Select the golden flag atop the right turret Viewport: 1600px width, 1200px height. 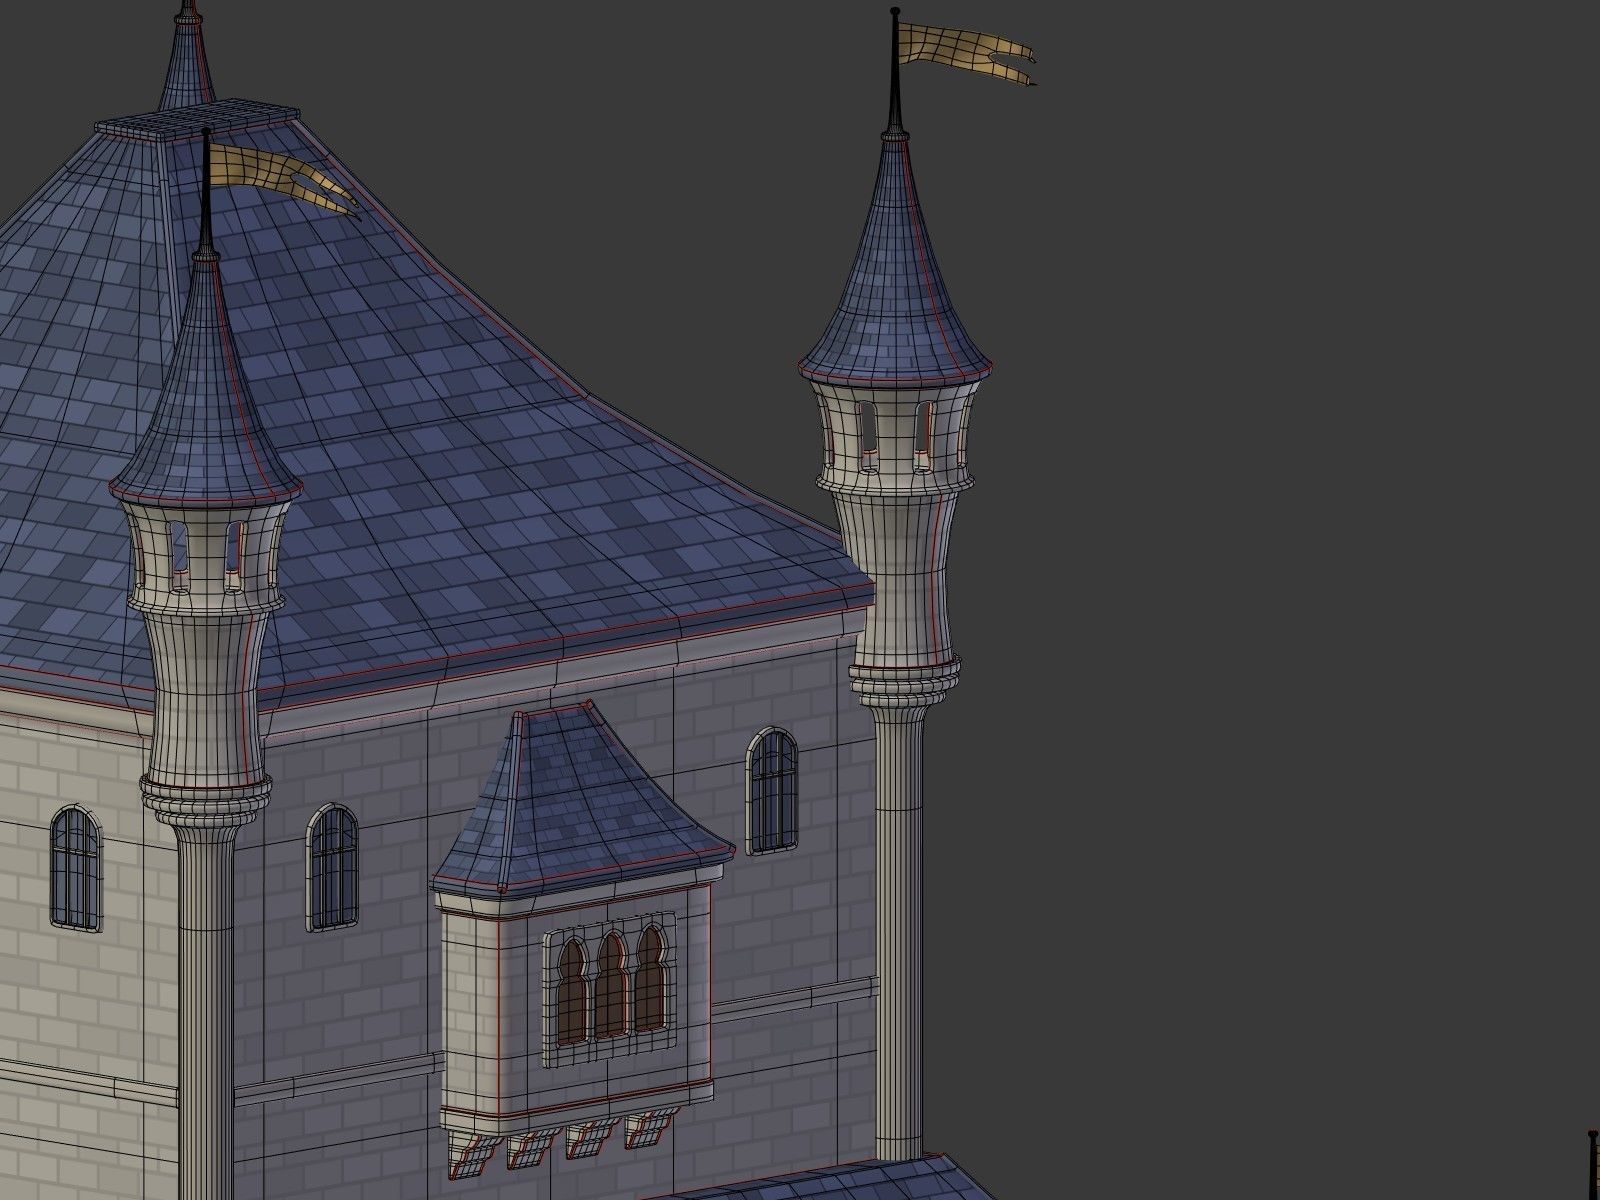[965, 54]
